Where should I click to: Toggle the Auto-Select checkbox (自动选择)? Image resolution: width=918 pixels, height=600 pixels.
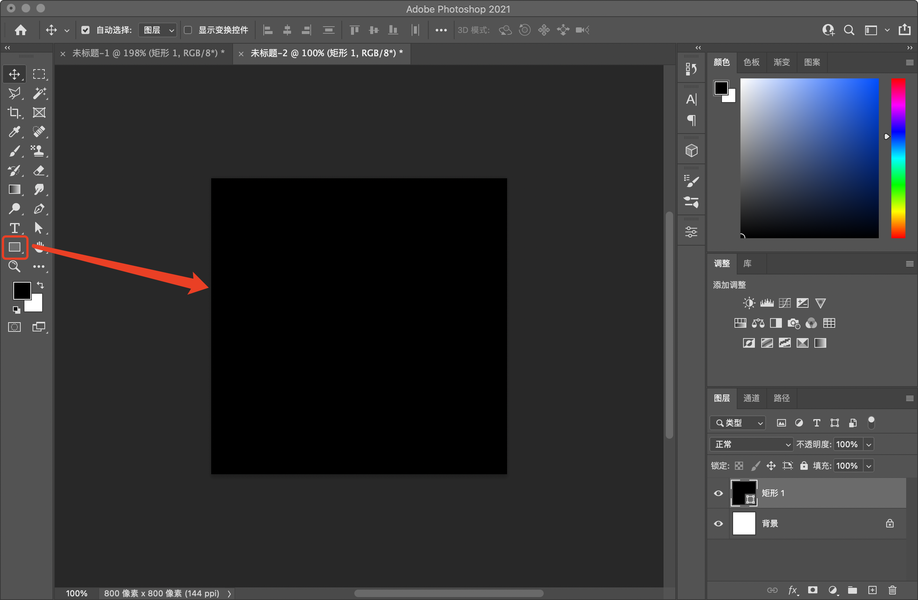[x=85, y=30]
